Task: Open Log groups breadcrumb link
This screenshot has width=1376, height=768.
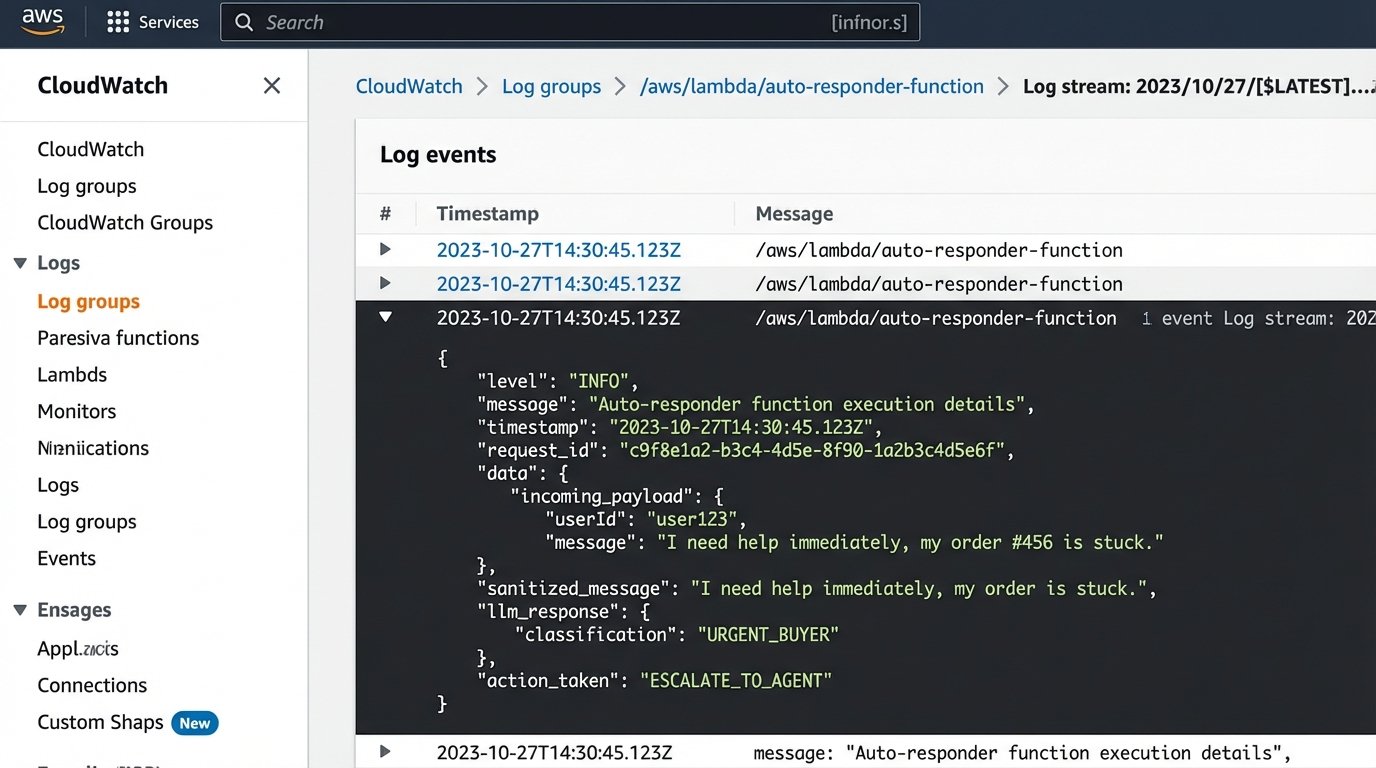Action: click(x=551, y=86)
